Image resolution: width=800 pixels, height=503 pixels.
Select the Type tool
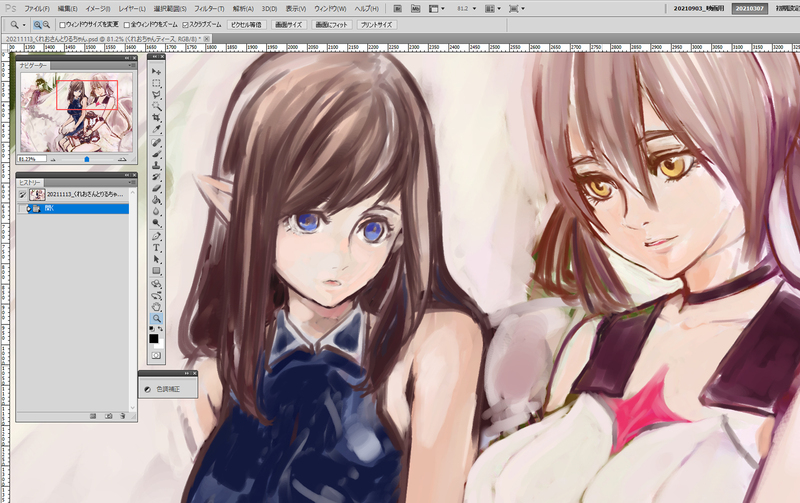point(157,248)
